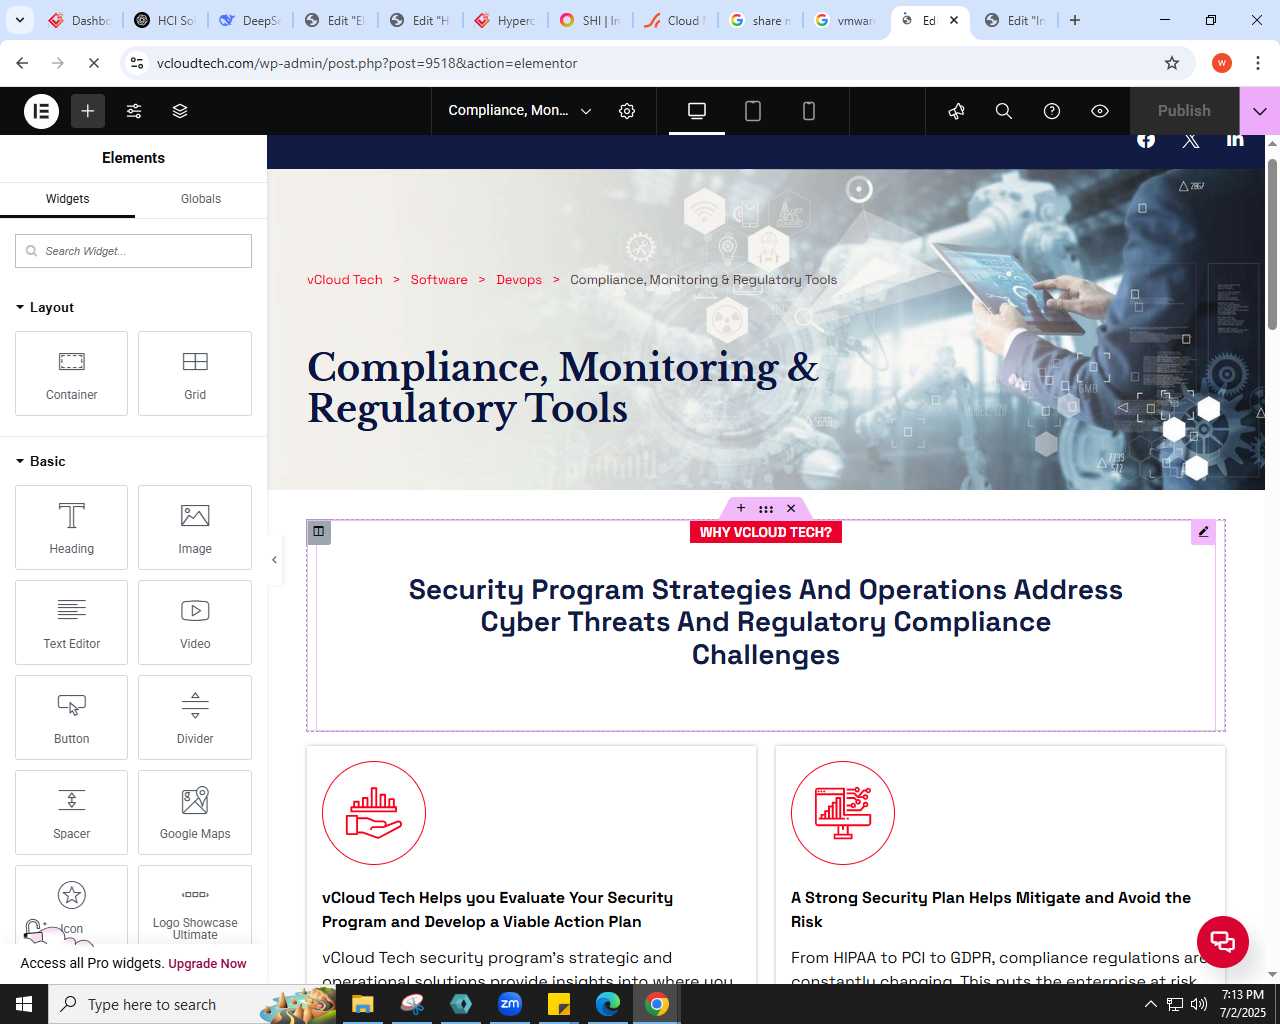Screen dimensions: 1280x1024
Task: Select the Text Editor widget
Action: (71, 622)
